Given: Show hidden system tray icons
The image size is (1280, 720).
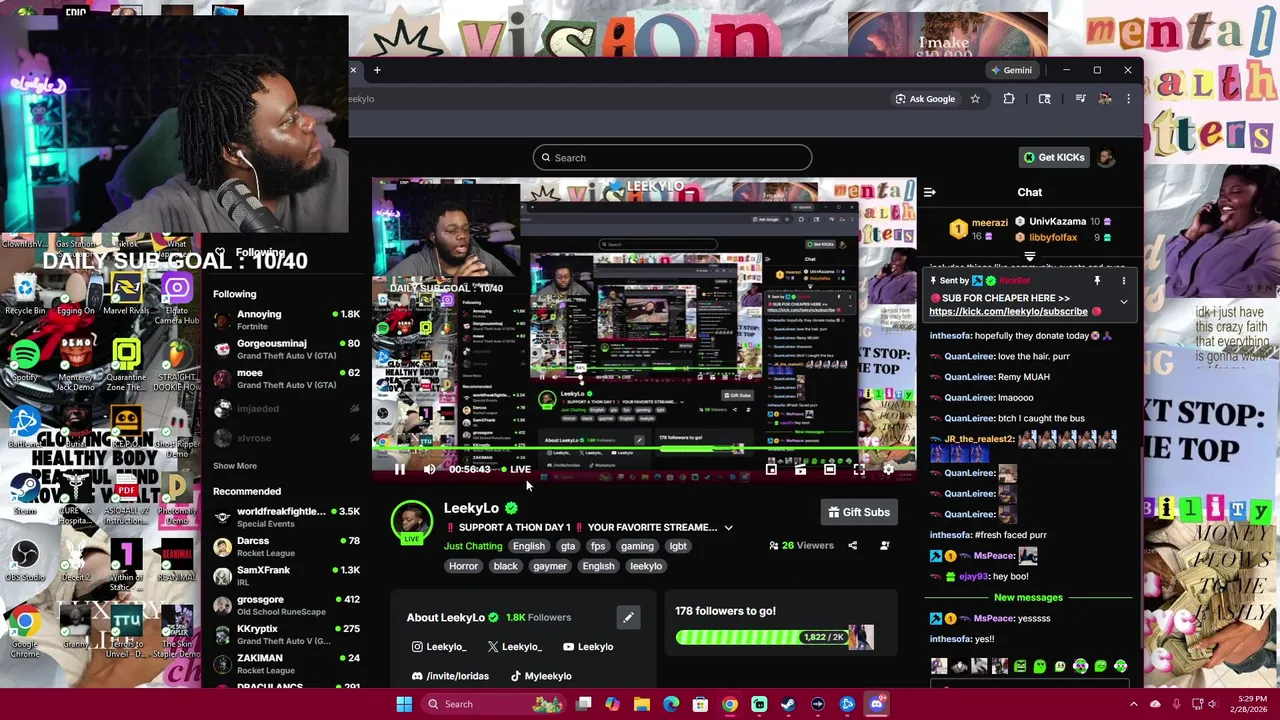Looking at the screenshot, I should [x=1133, y=704].
